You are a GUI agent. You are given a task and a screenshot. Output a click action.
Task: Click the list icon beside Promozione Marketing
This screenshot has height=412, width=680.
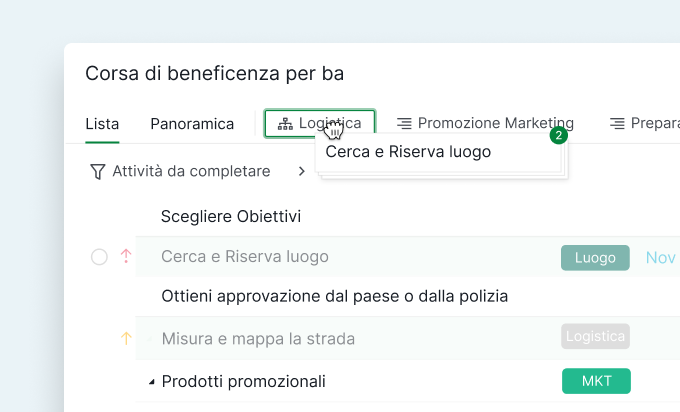404,124
